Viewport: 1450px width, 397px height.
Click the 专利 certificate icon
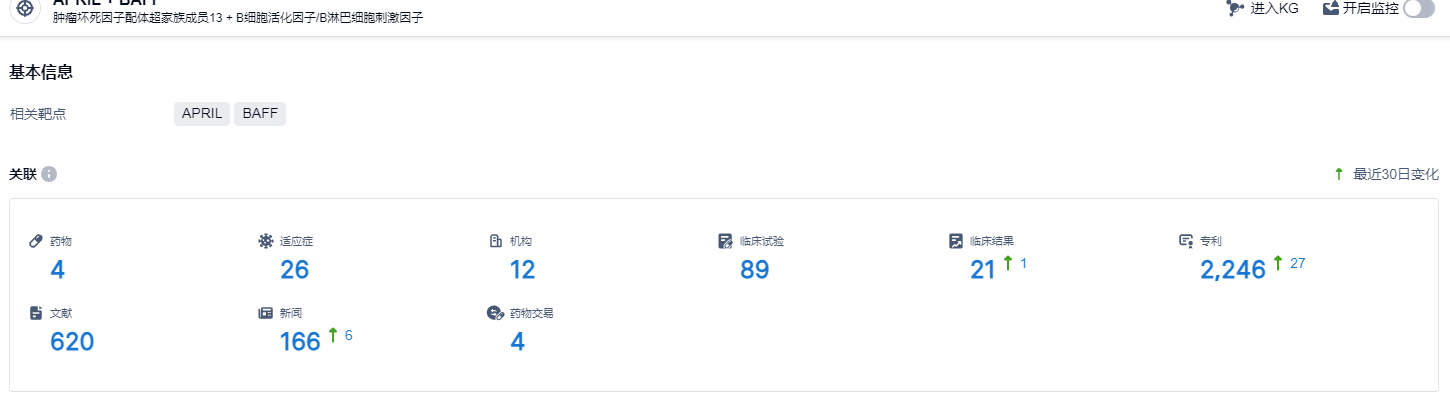(1186, 241)
